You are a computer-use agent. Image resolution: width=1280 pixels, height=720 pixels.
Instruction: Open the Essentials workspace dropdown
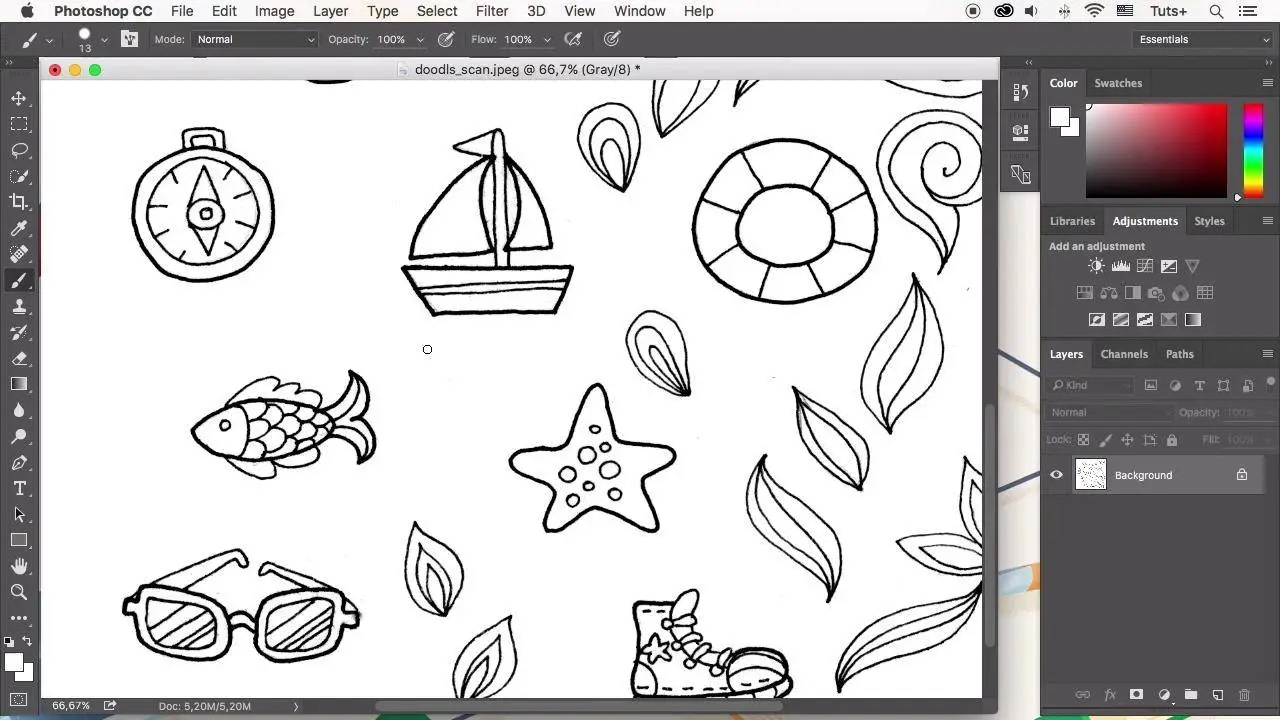pyautogui.click(x=1204, y=39)
